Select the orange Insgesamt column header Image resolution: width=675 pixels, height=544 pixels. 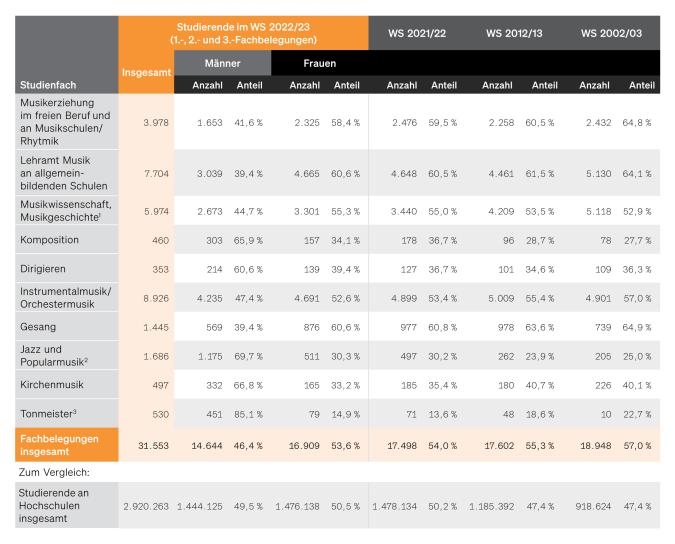coord(146,72)
